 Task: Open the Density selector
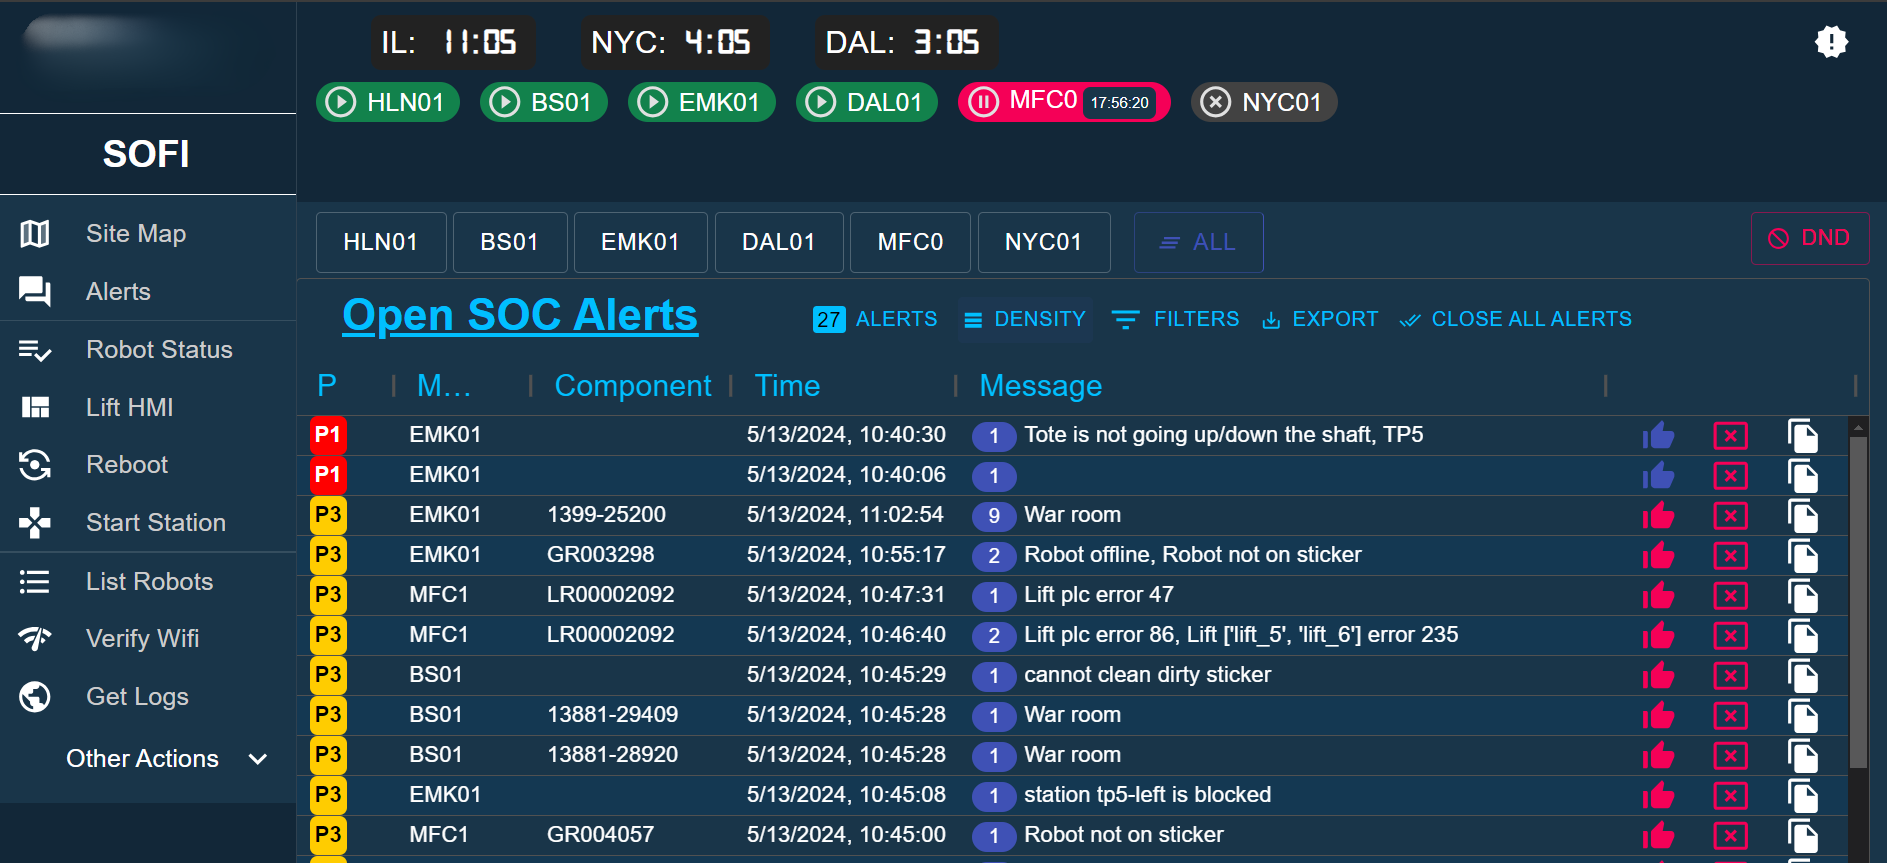coord(1024,319)
